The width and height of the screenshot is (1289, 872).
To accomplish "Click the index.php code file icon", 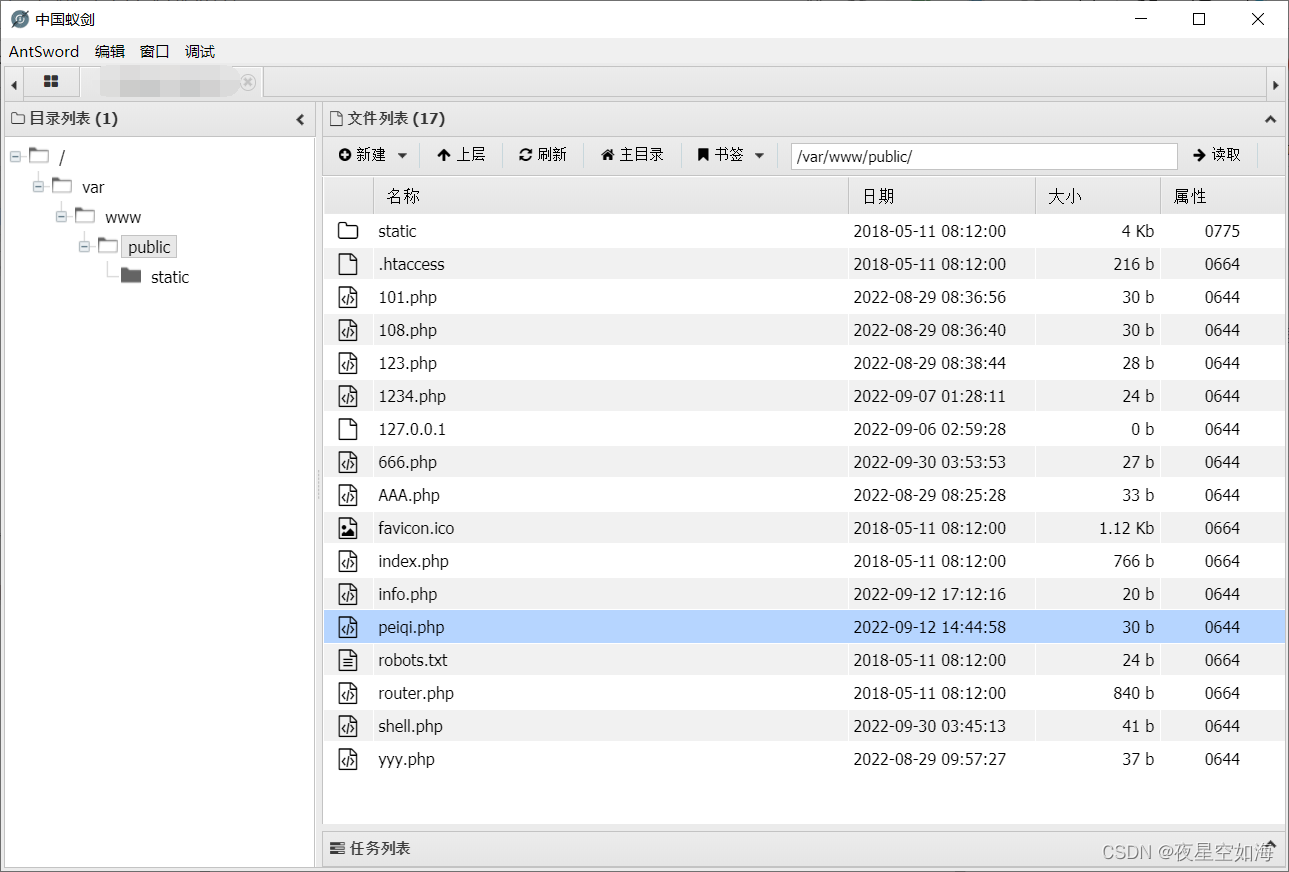I will tap(348, 561).
